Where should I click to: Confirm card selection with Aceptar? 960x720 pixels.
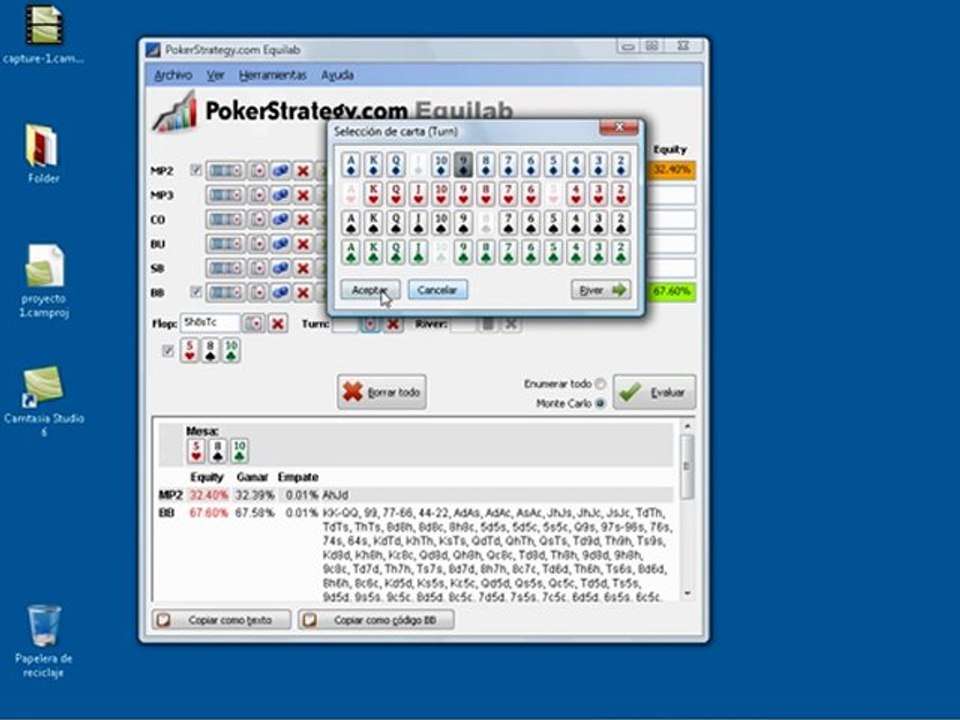pyautogui.click(x=370, y=290)
